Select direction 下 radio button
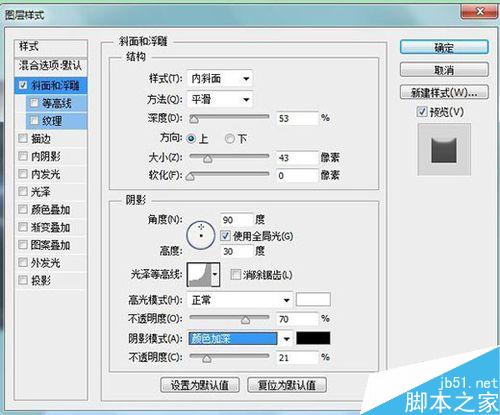Image resolution: width=500 pixels, height=415 pixels. click(x=230, y=139)
